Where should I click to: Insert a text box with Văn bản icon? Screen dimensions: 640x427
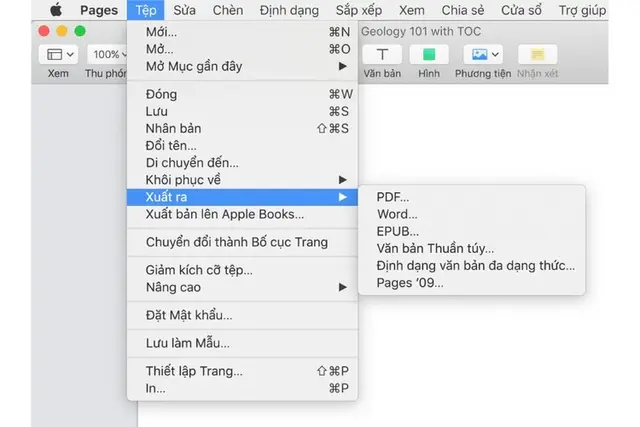pyautogui.click(x=382, y=54)
